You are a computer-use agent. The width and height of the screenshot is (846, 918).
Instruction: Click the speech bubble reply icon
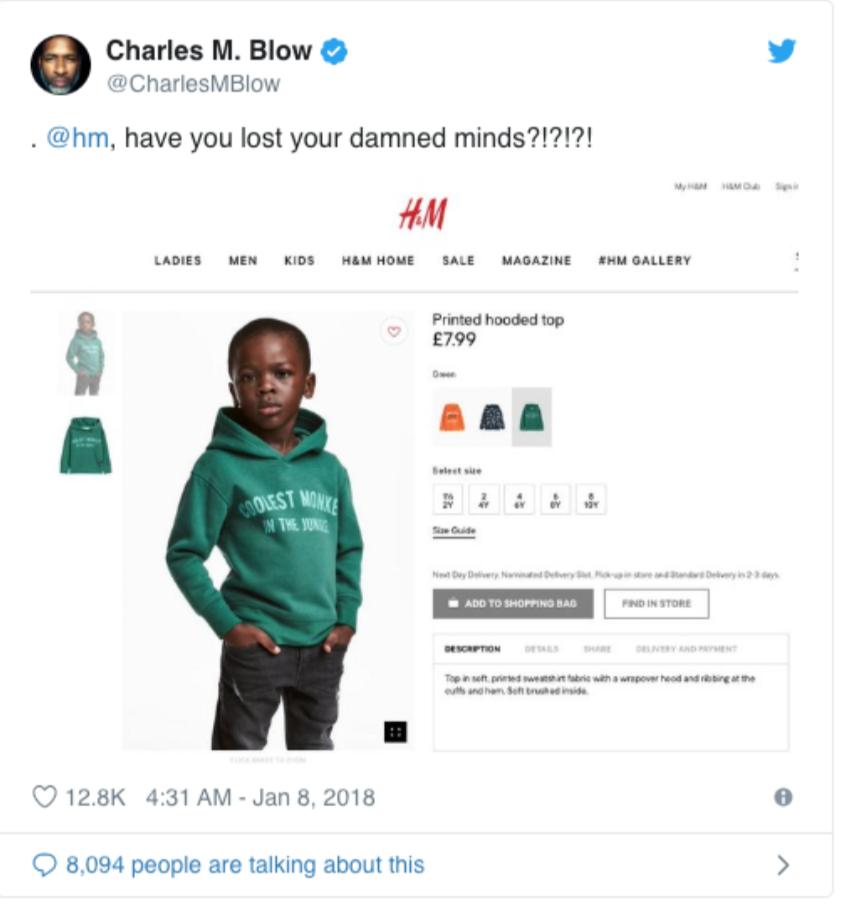[x=44, y=865]
